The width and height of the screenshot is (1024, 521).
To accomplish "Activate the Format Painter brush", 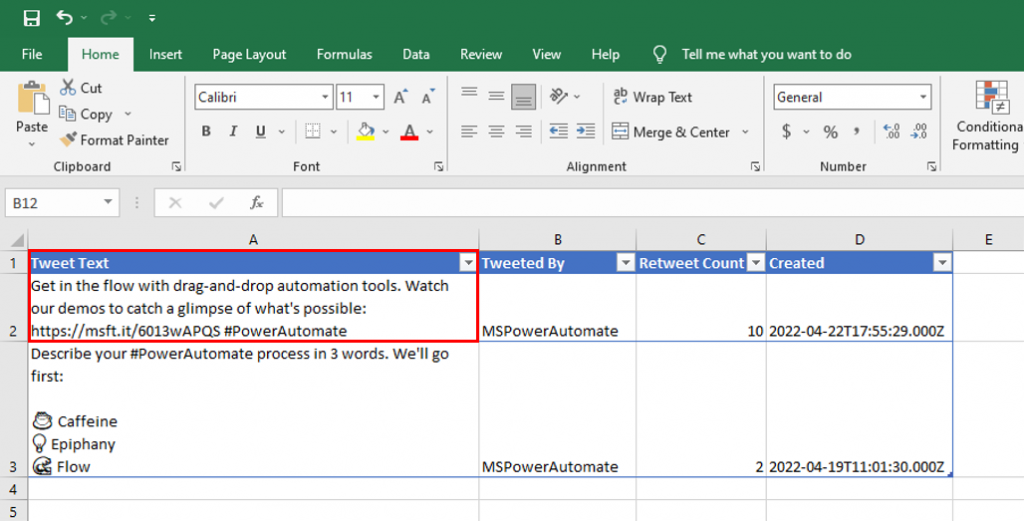I will coord(114,140).
